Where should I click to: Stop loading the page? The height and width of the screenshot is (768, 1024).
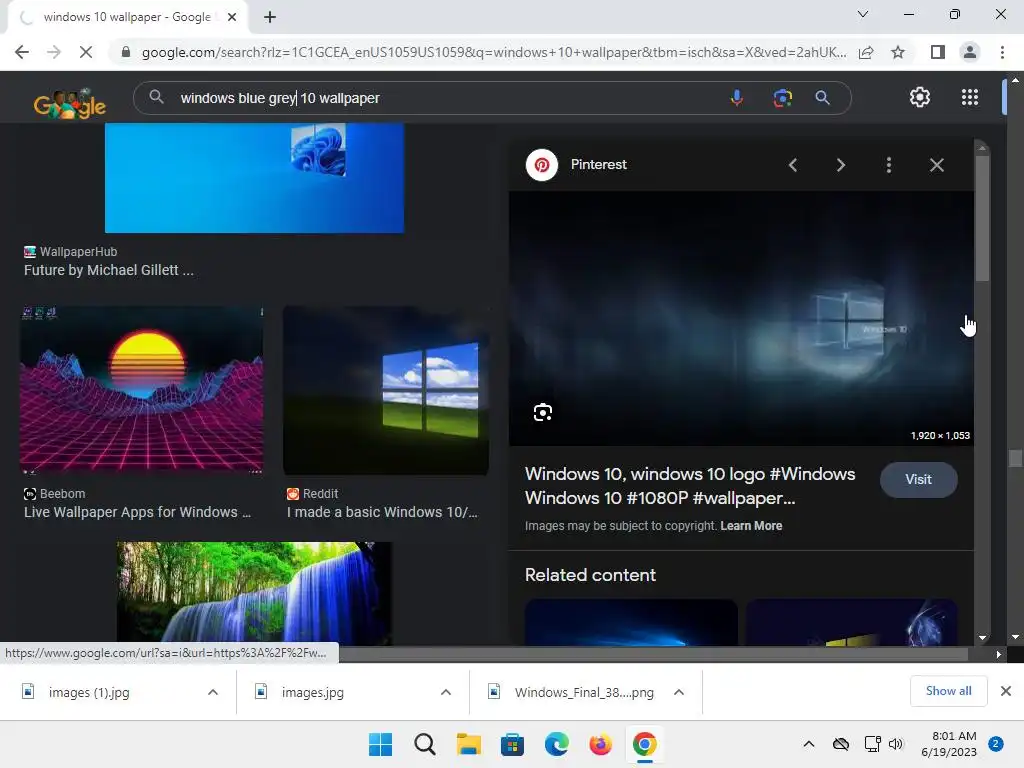pos(86,52)
